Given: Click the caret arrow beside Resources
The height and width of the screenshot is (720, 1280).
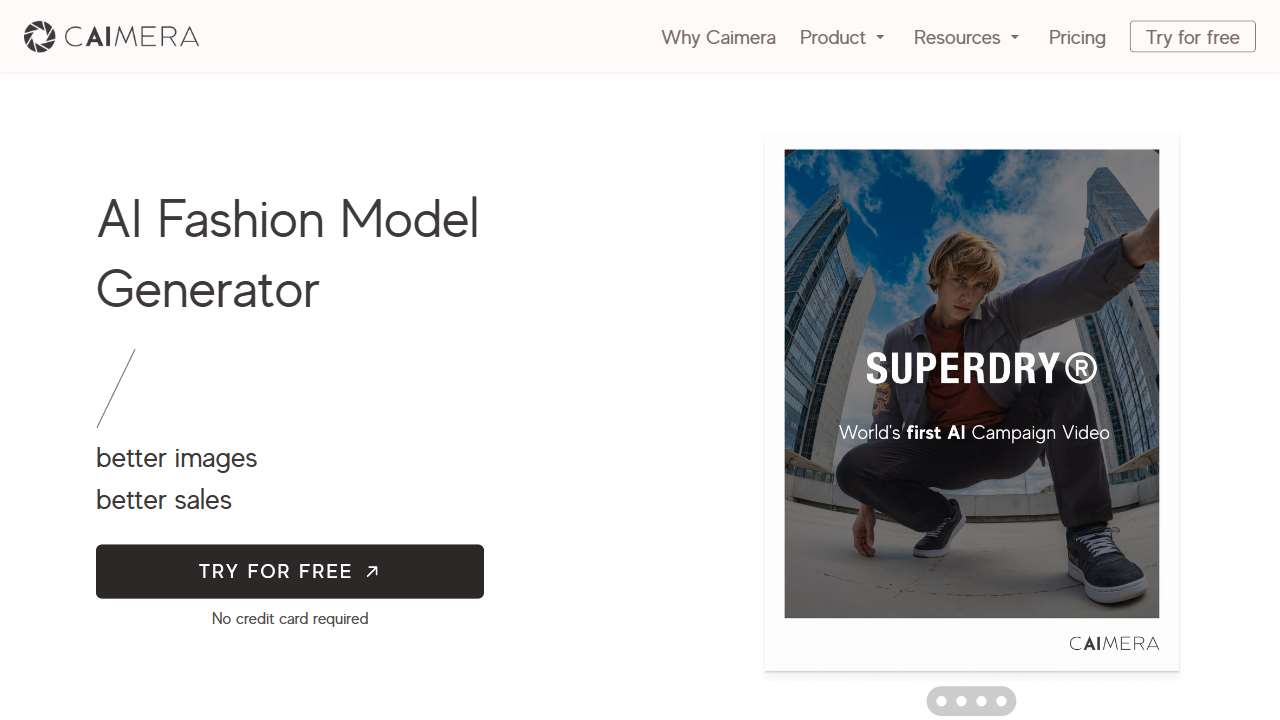Looking at the screenshot, I should pos(1015,37).
